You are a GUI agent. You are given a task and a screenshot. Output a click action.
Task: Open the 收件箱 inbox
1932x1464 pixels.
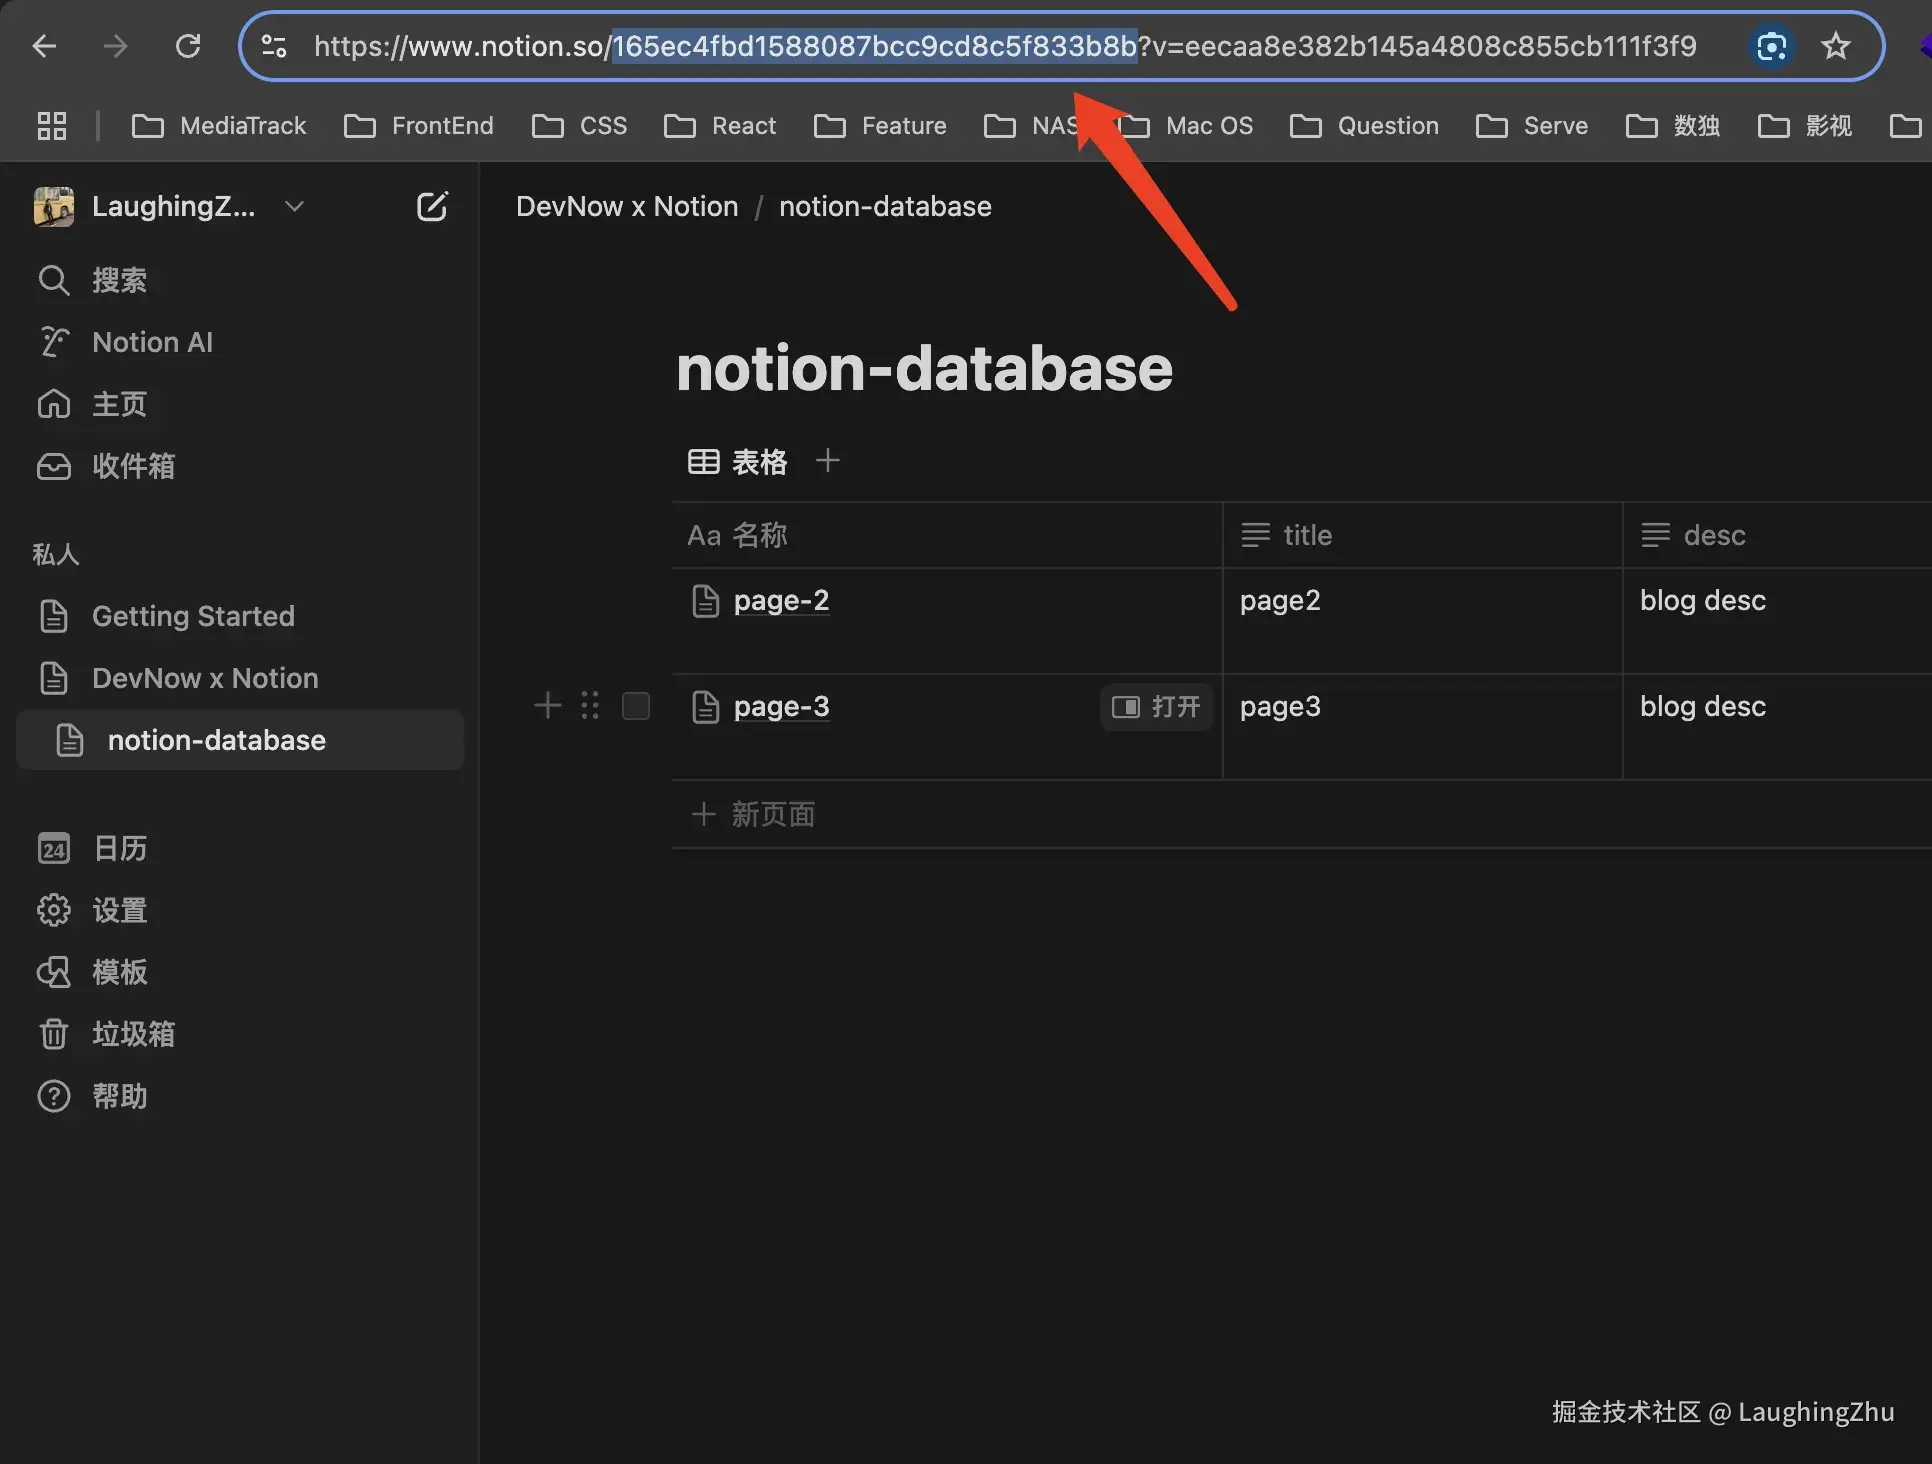[132, 466]
